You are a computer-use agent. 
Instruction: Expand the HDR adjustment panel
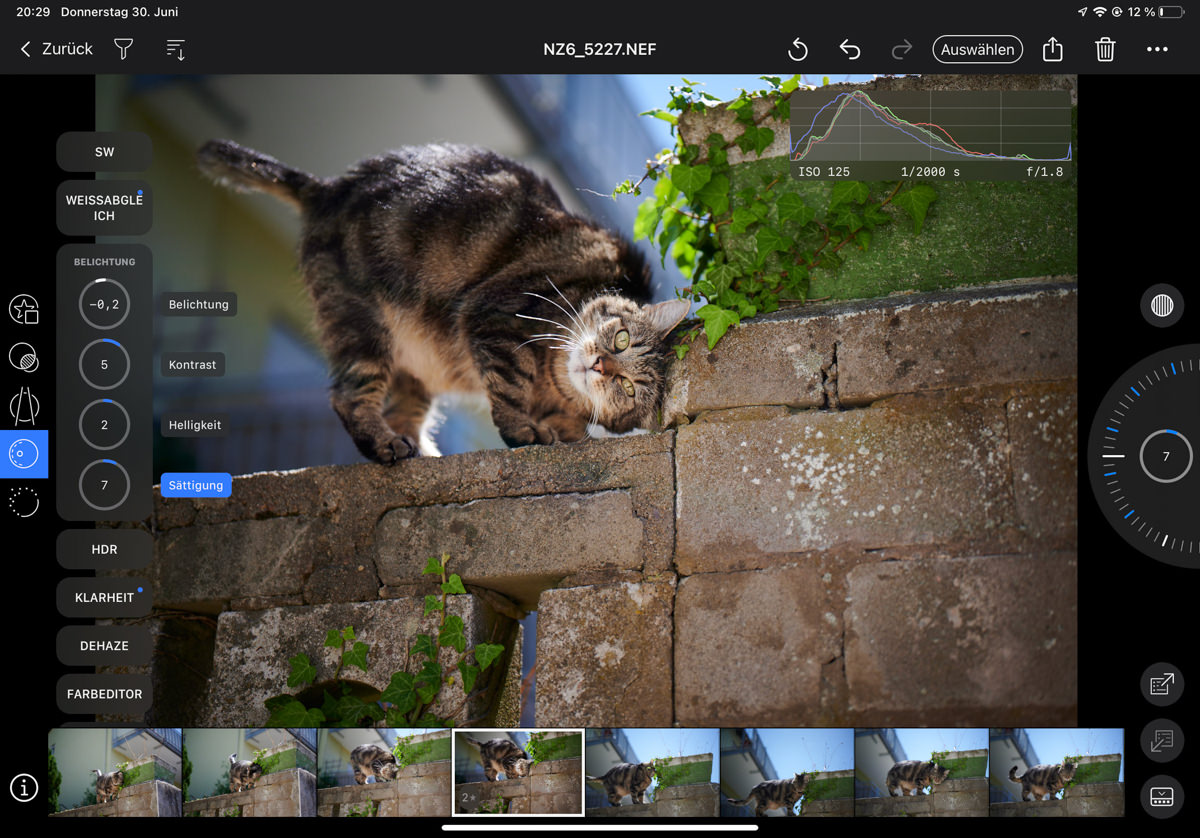point(104,549)
